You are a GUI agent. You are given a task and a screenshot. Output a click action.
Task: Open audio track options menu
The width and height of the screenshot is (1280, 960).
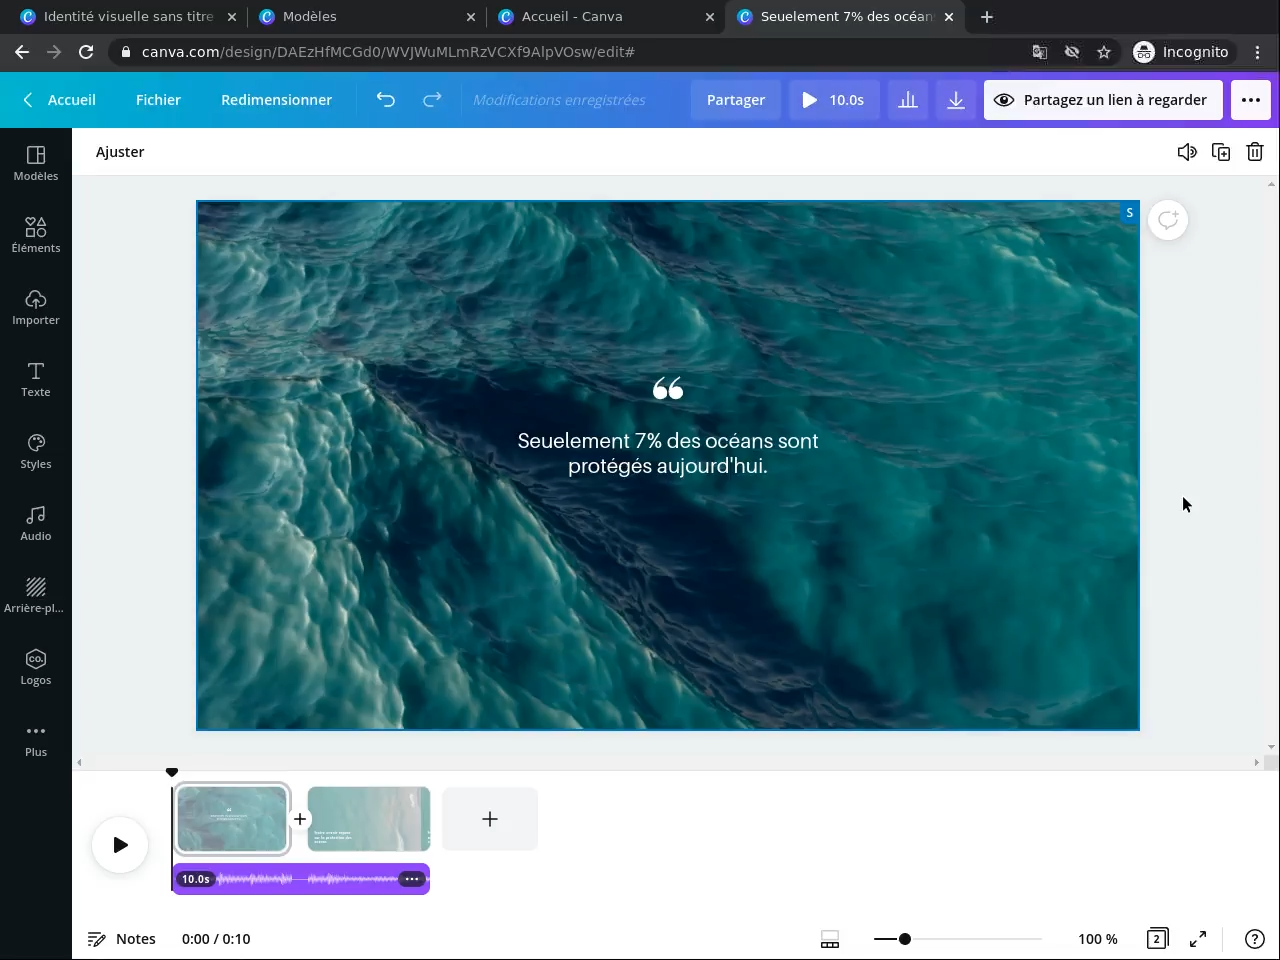coord(411,879)
